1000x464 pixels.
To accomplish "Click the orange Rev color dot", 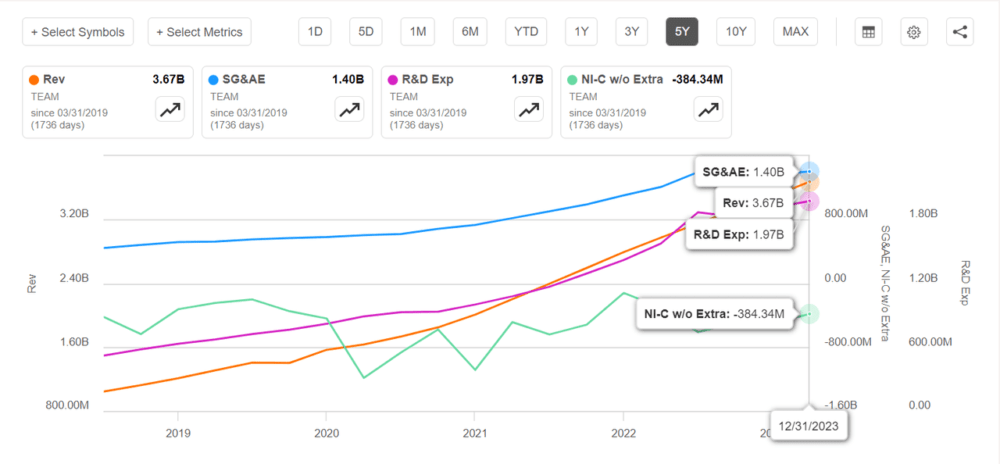I will (x=34, y=80).
